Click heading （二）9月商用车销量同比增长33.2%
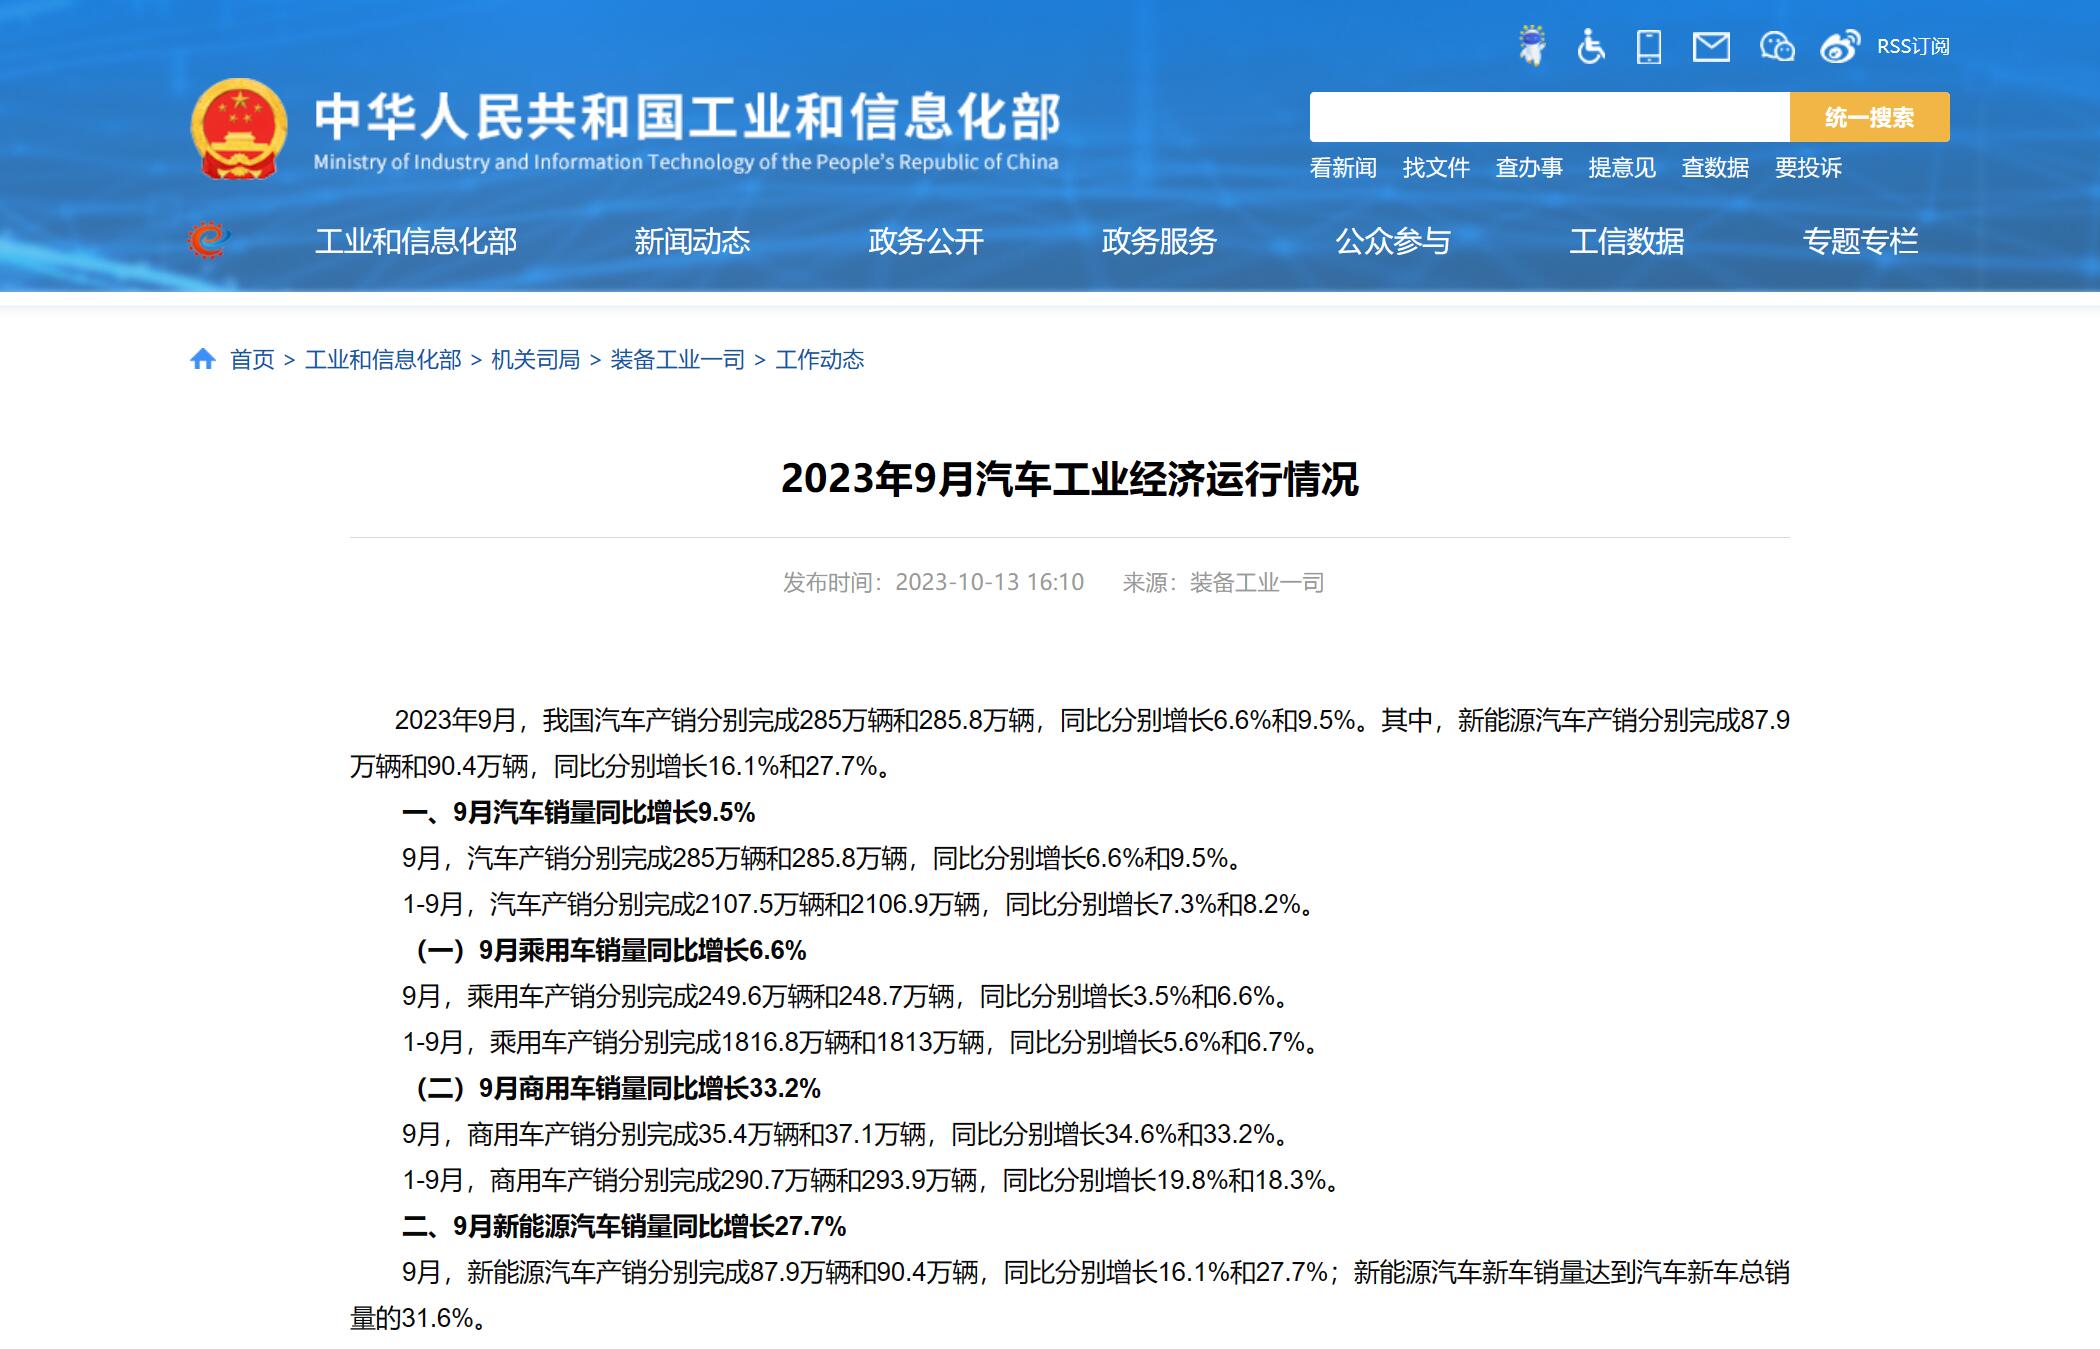The image size is (2100, 1349). coord(618,1088)
